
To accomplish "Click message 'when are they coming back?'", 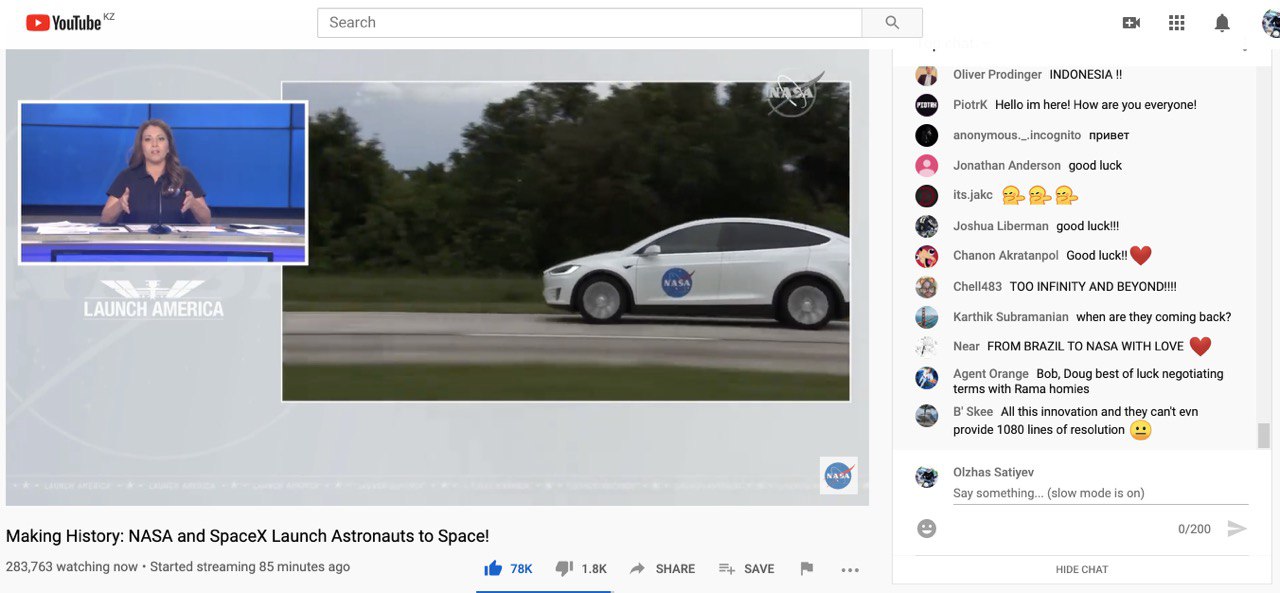I will pos(1154,317).
